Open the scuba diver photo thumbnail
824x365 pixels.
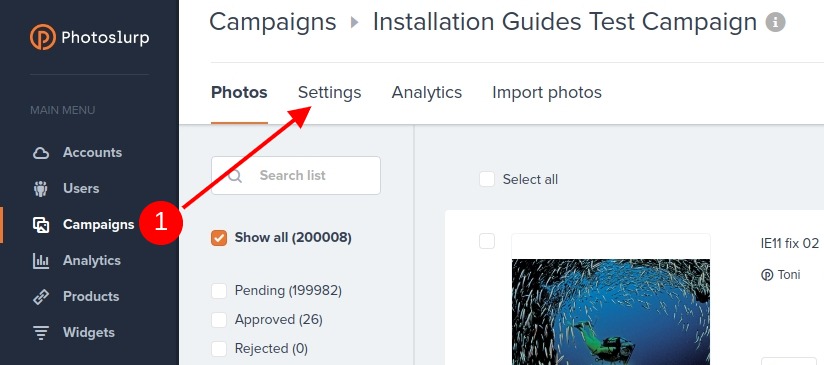point(611,312)
